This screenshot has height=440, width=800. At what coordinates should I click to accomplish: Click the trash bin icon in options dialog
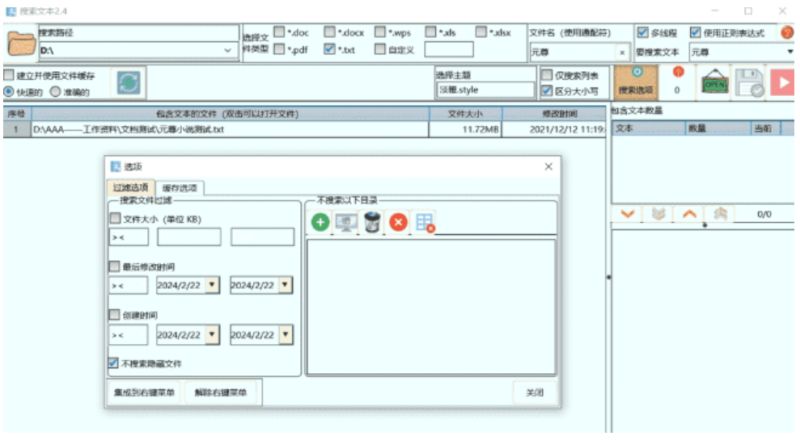[372, 222]
